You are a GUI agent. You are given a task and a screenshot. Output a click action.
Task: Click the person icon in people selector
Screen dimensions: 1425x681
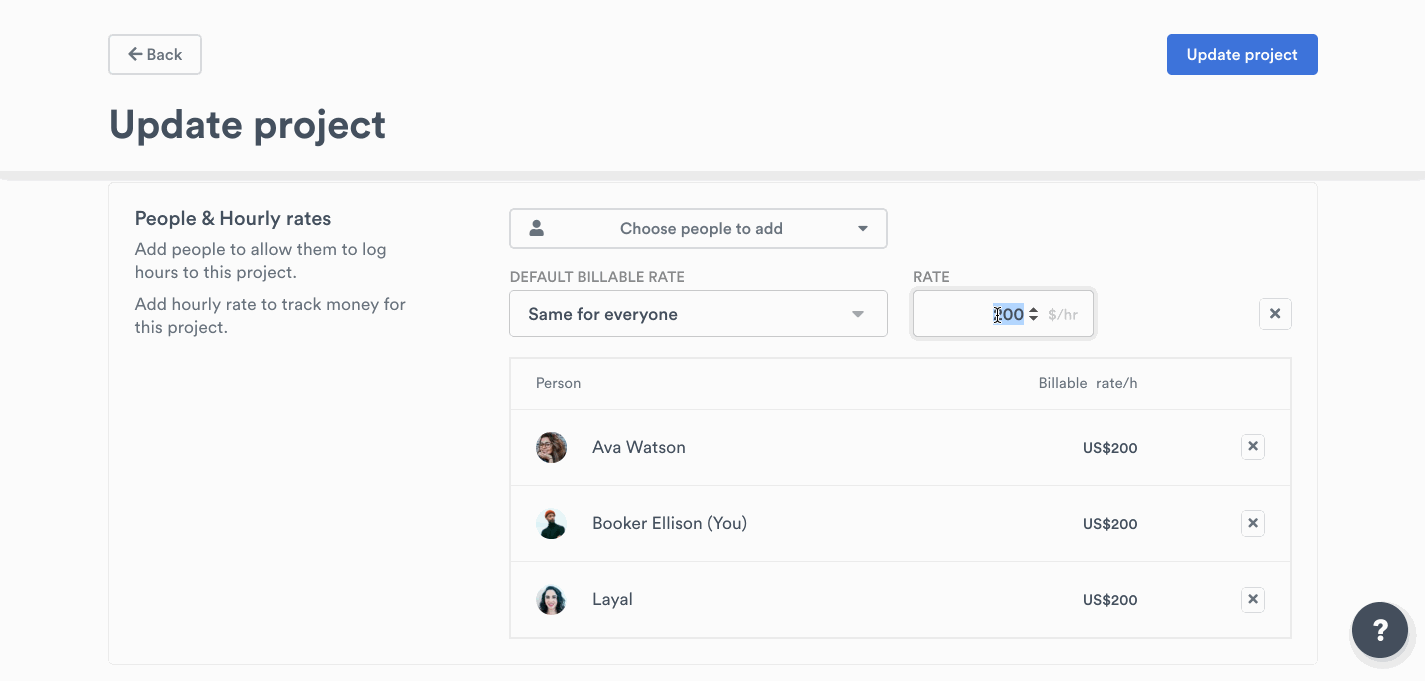click(x=537, y=229)
